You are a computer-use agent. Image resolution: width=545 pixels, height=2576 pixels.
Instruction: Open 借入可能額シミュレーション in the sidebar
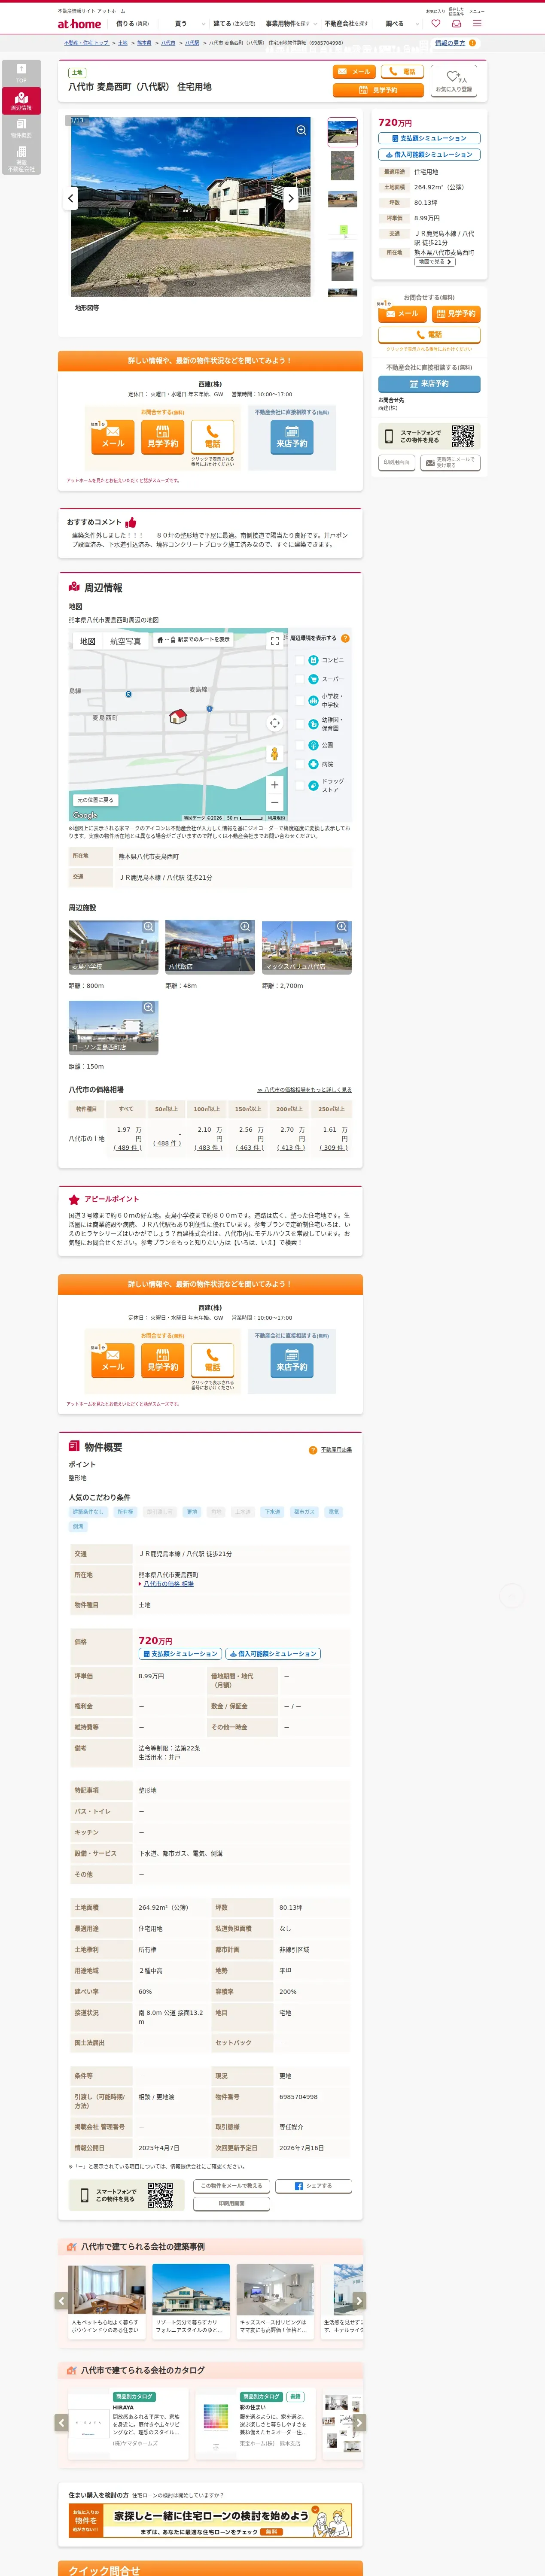point(429,155)
